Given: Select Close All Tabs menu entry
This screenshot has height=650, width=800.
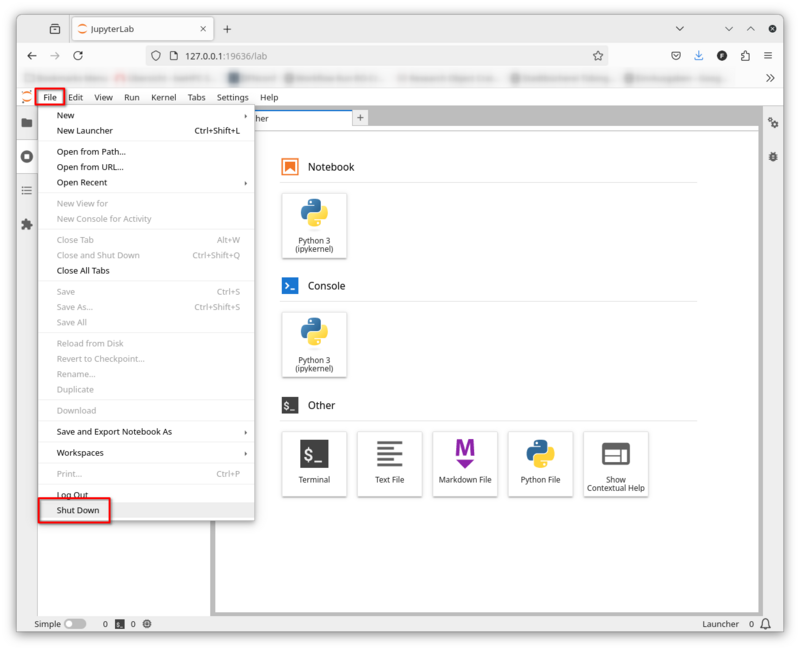Looking at the screenshot, I should point(147,270).
